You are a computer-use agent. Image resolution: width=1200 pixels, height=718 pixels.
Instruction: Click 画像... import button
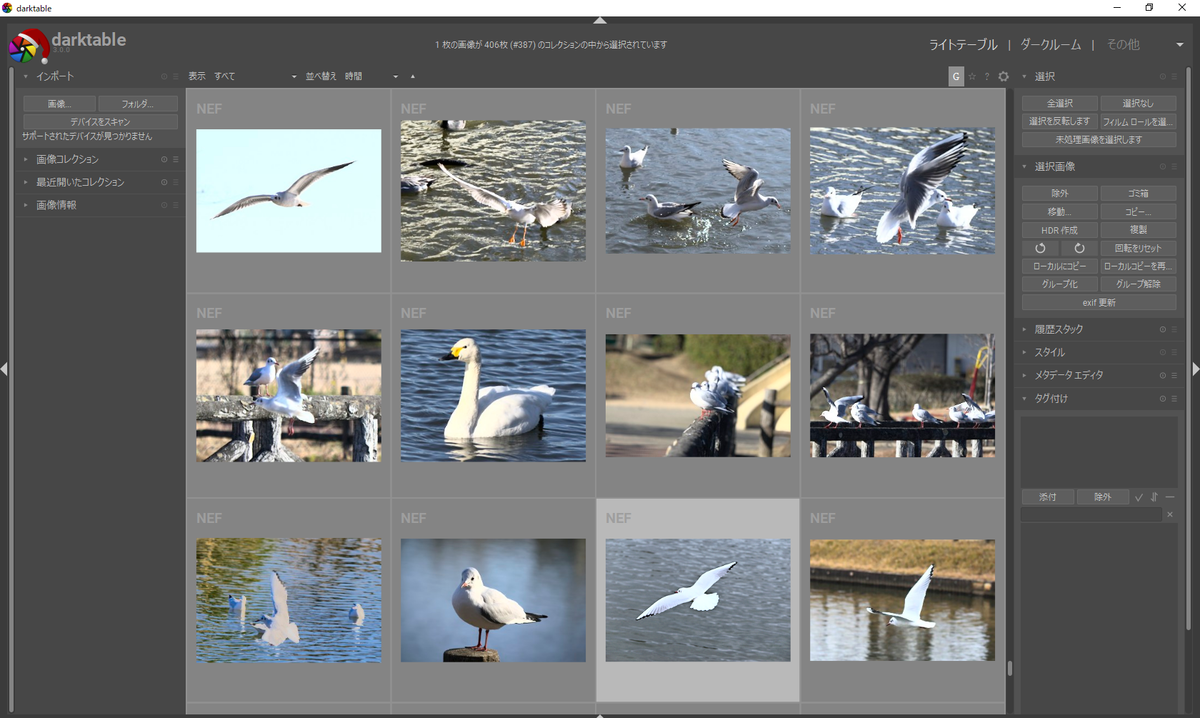point(59,104)
